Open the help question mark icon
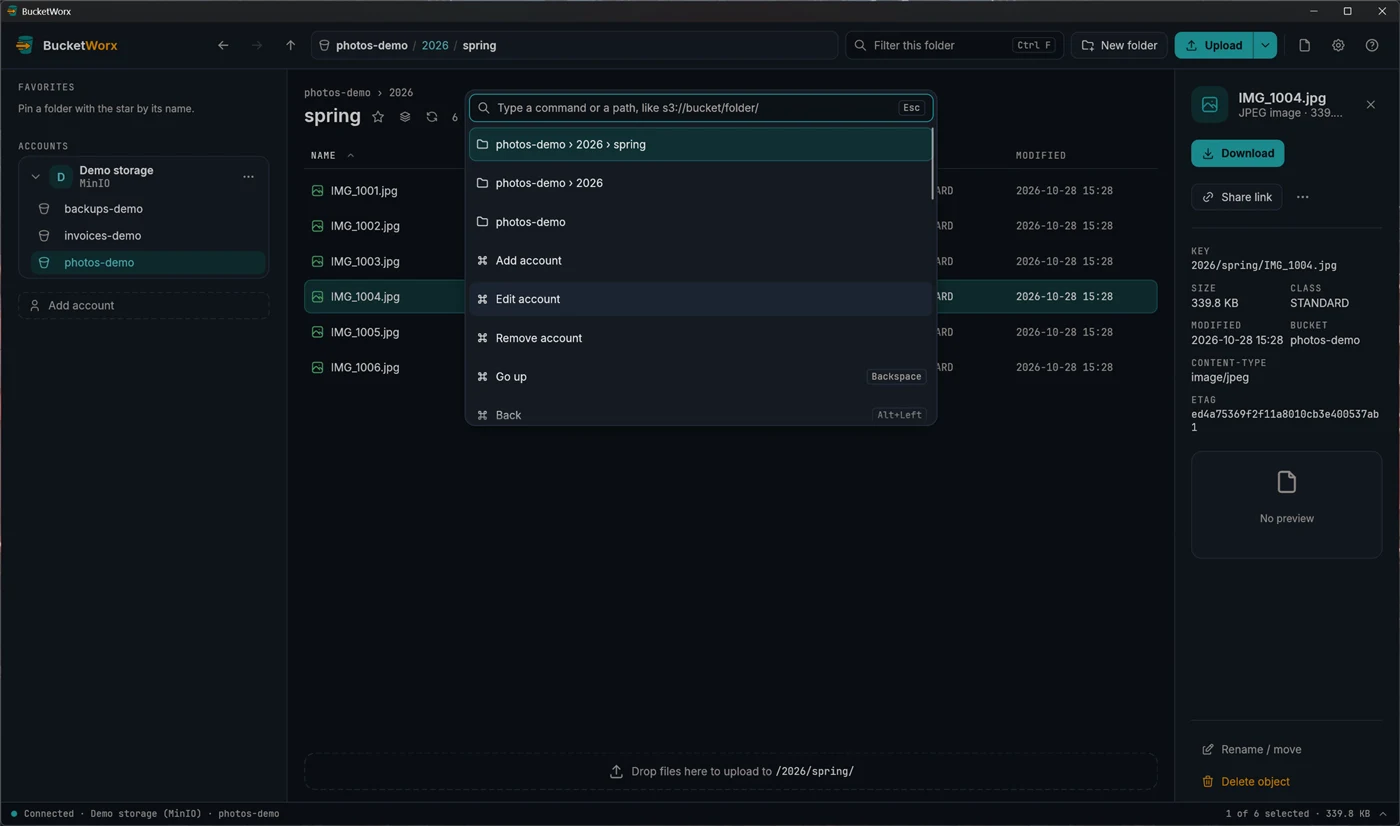The image size is (1400, 826). [1372, 45]
